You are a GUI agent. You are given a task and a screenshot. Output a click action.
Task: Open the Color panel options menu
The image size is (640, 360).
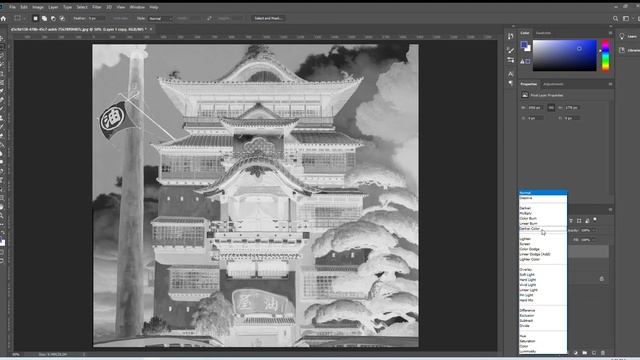[x=610, y=33]
